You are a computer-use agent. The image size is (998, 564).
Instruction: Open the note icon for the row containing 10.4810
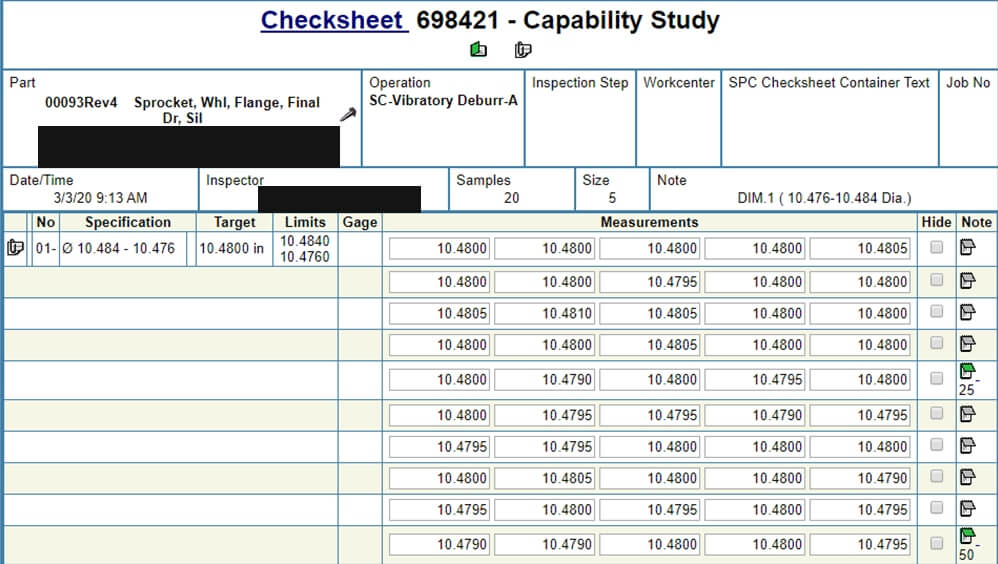pos(967,313)
